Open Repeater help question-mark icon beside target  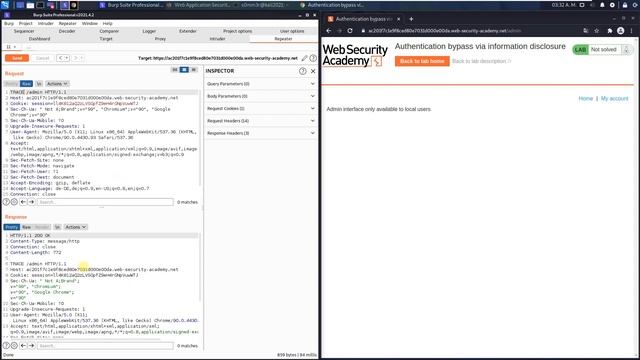pos(313,58)
